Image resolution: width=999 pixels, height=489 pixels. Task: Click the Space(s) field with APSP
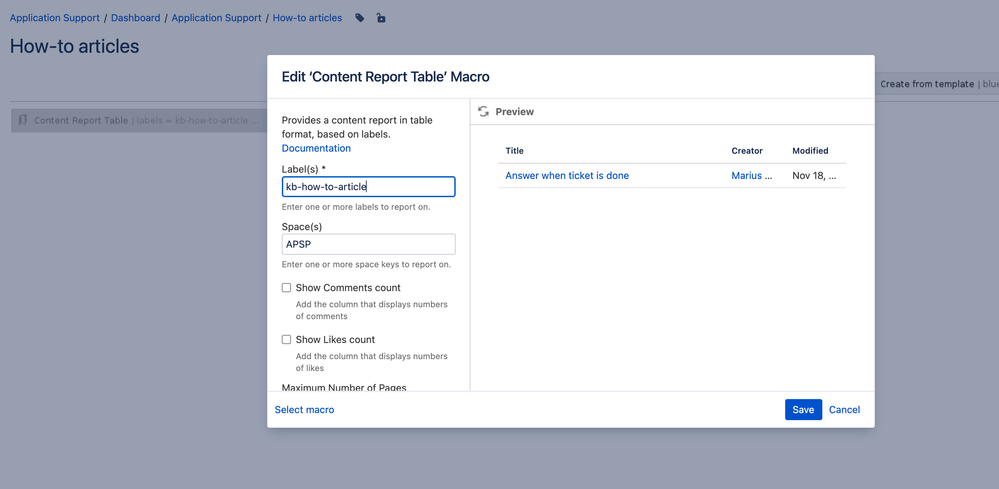[x=368, y=244]
